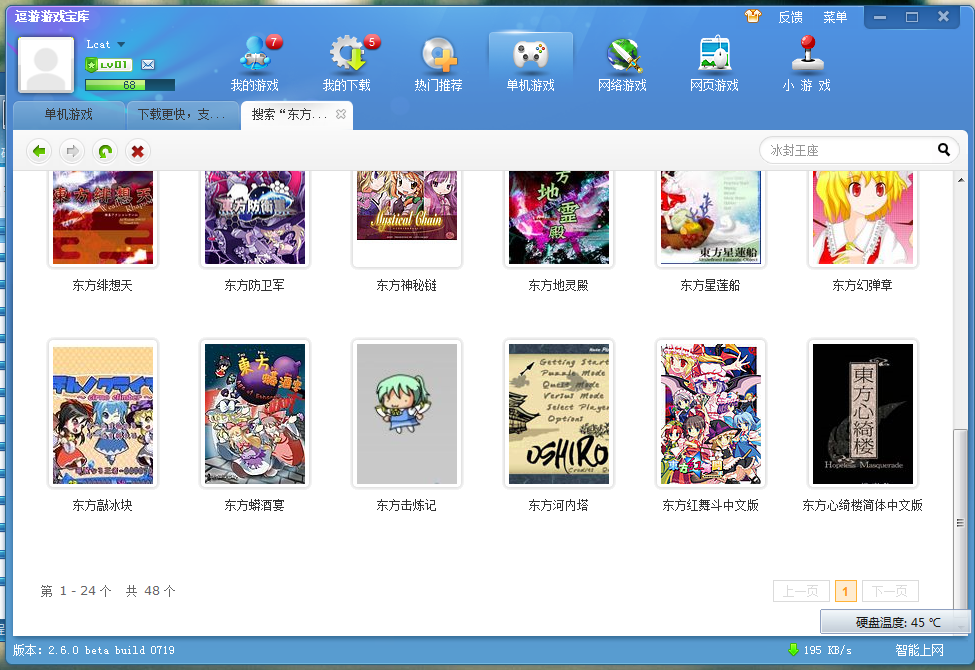This screenshot has width=975, height=670.
Task: Click the 东方蟒酒宴 title text
Action: [x=255, y=505]
